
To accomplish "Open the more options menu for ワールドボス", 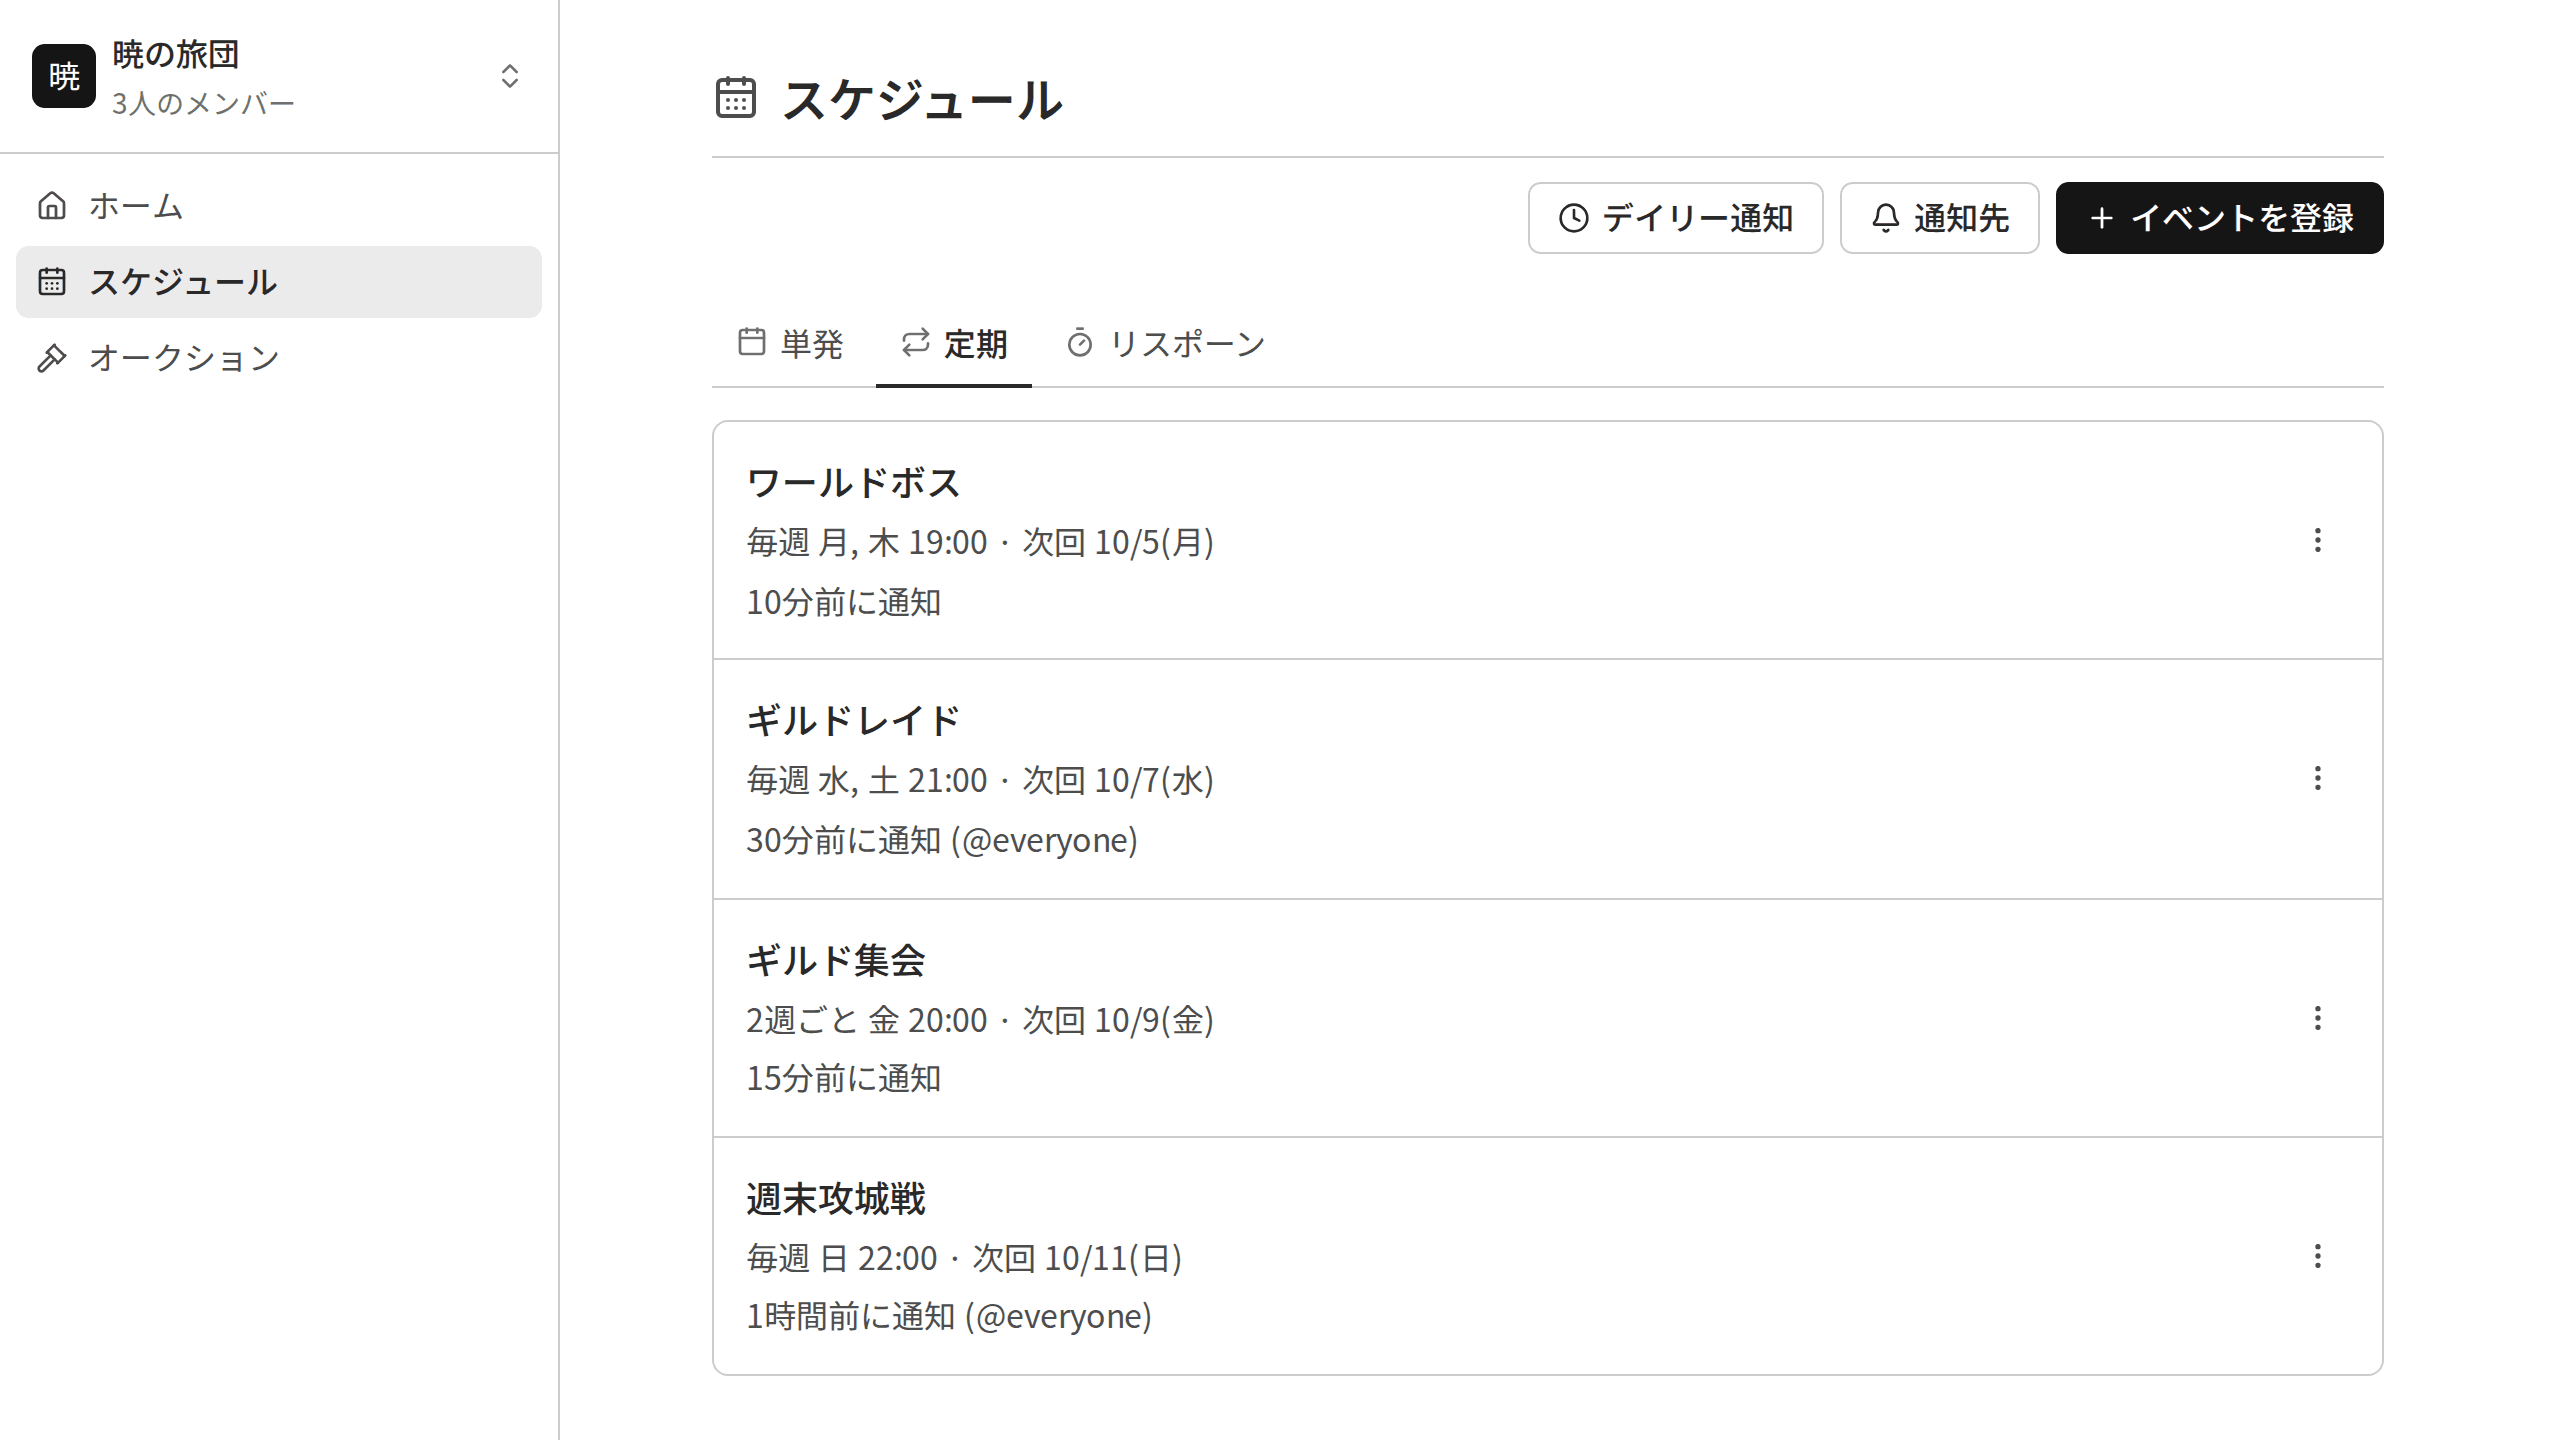I will 2317,540.
